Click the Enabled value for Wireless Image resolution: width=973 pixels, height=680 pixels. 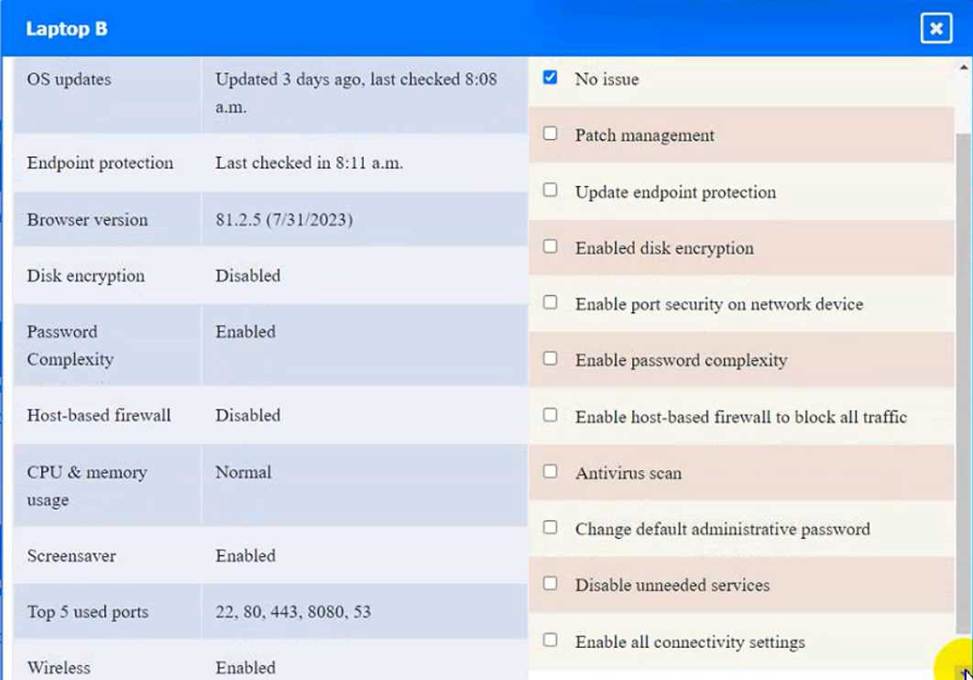point(246,668)
